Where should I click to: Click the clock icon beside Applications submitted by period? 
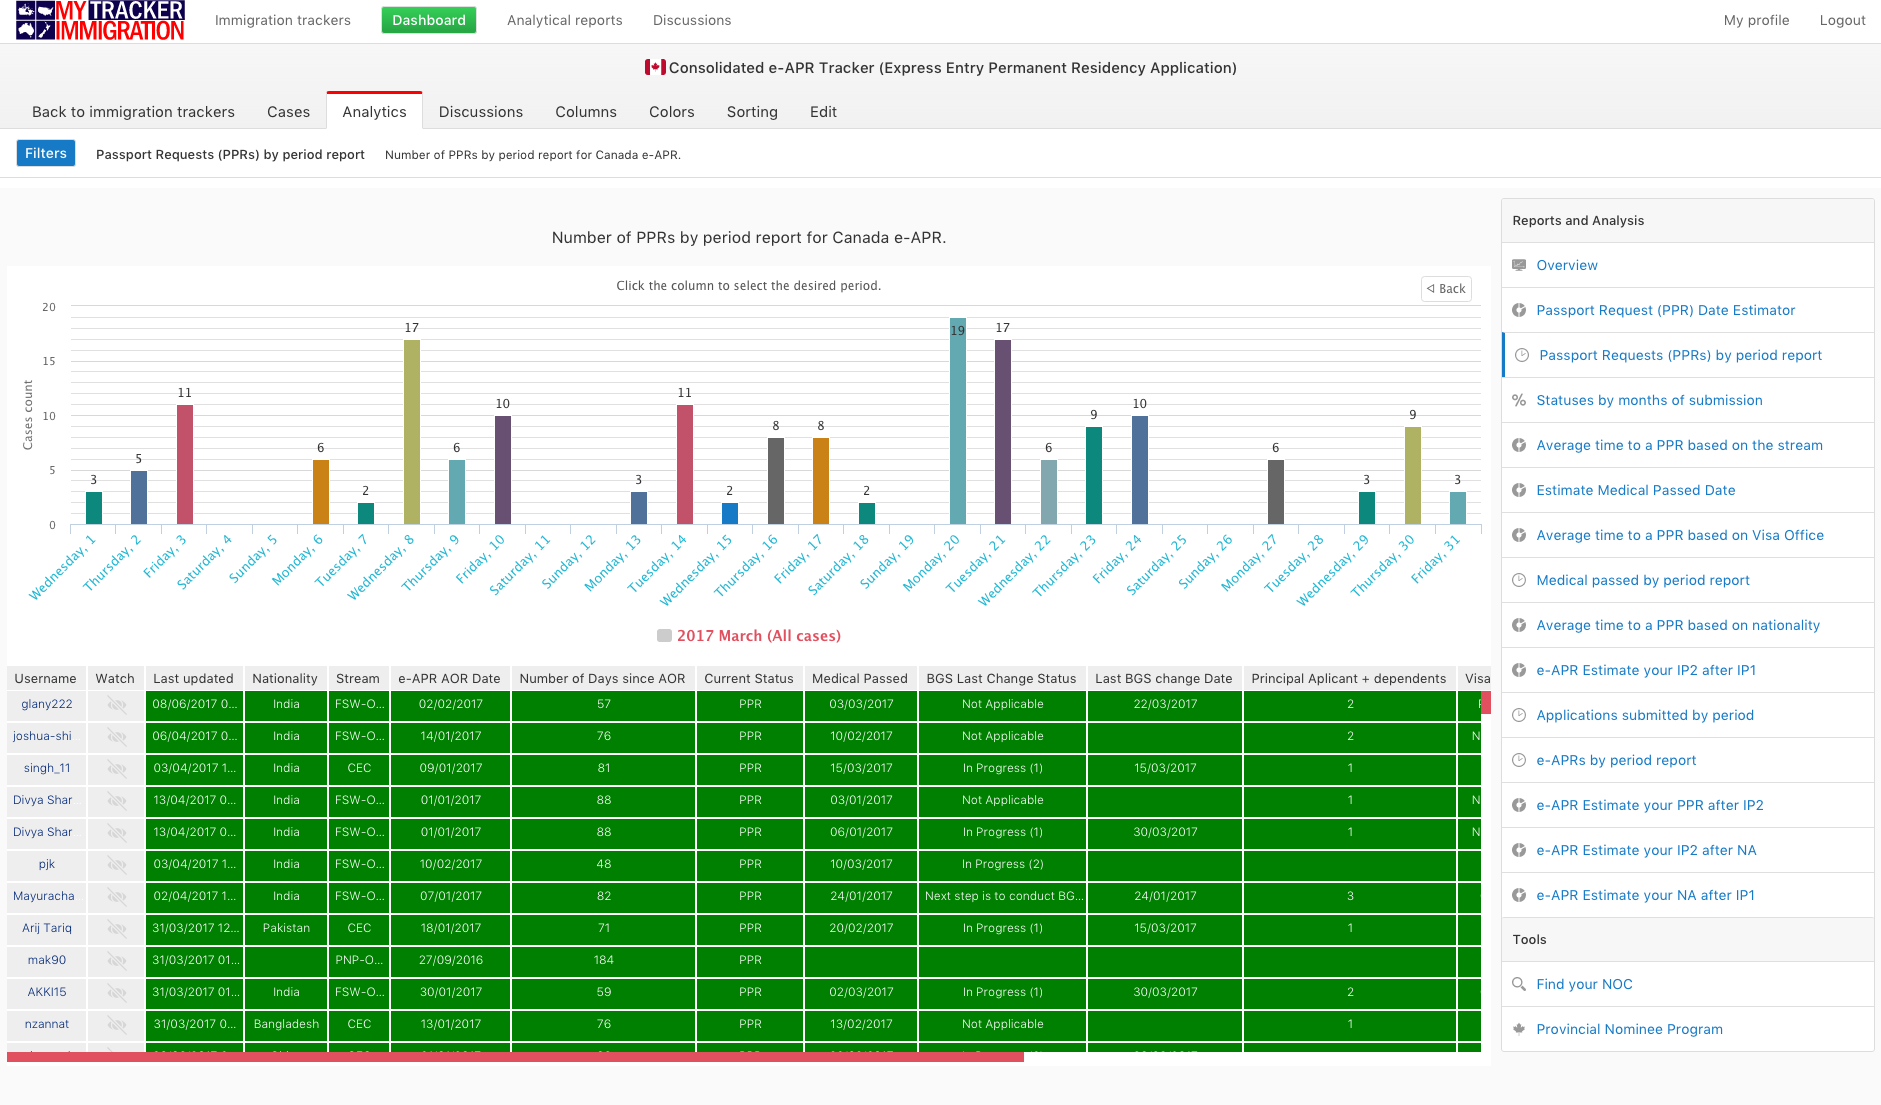coord(1519,715)
